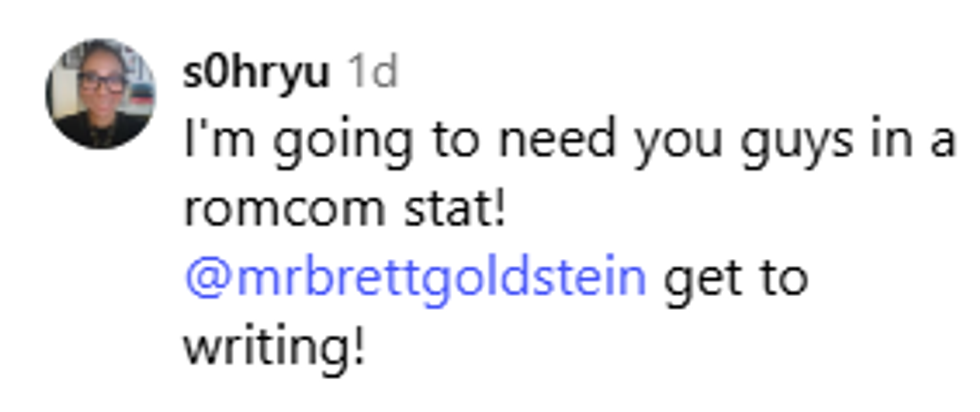Click s0hryu's profile picture avatar
This screenshot has height=412, width=980.
pyautogui.click(x=100, y=94)
